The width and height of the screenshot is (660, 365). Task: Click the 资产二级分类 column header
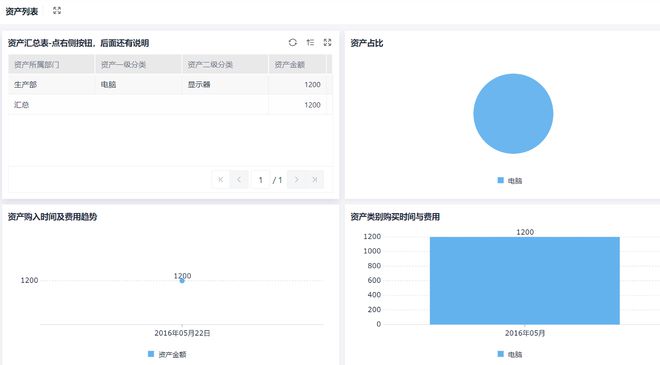coord(225,64)
